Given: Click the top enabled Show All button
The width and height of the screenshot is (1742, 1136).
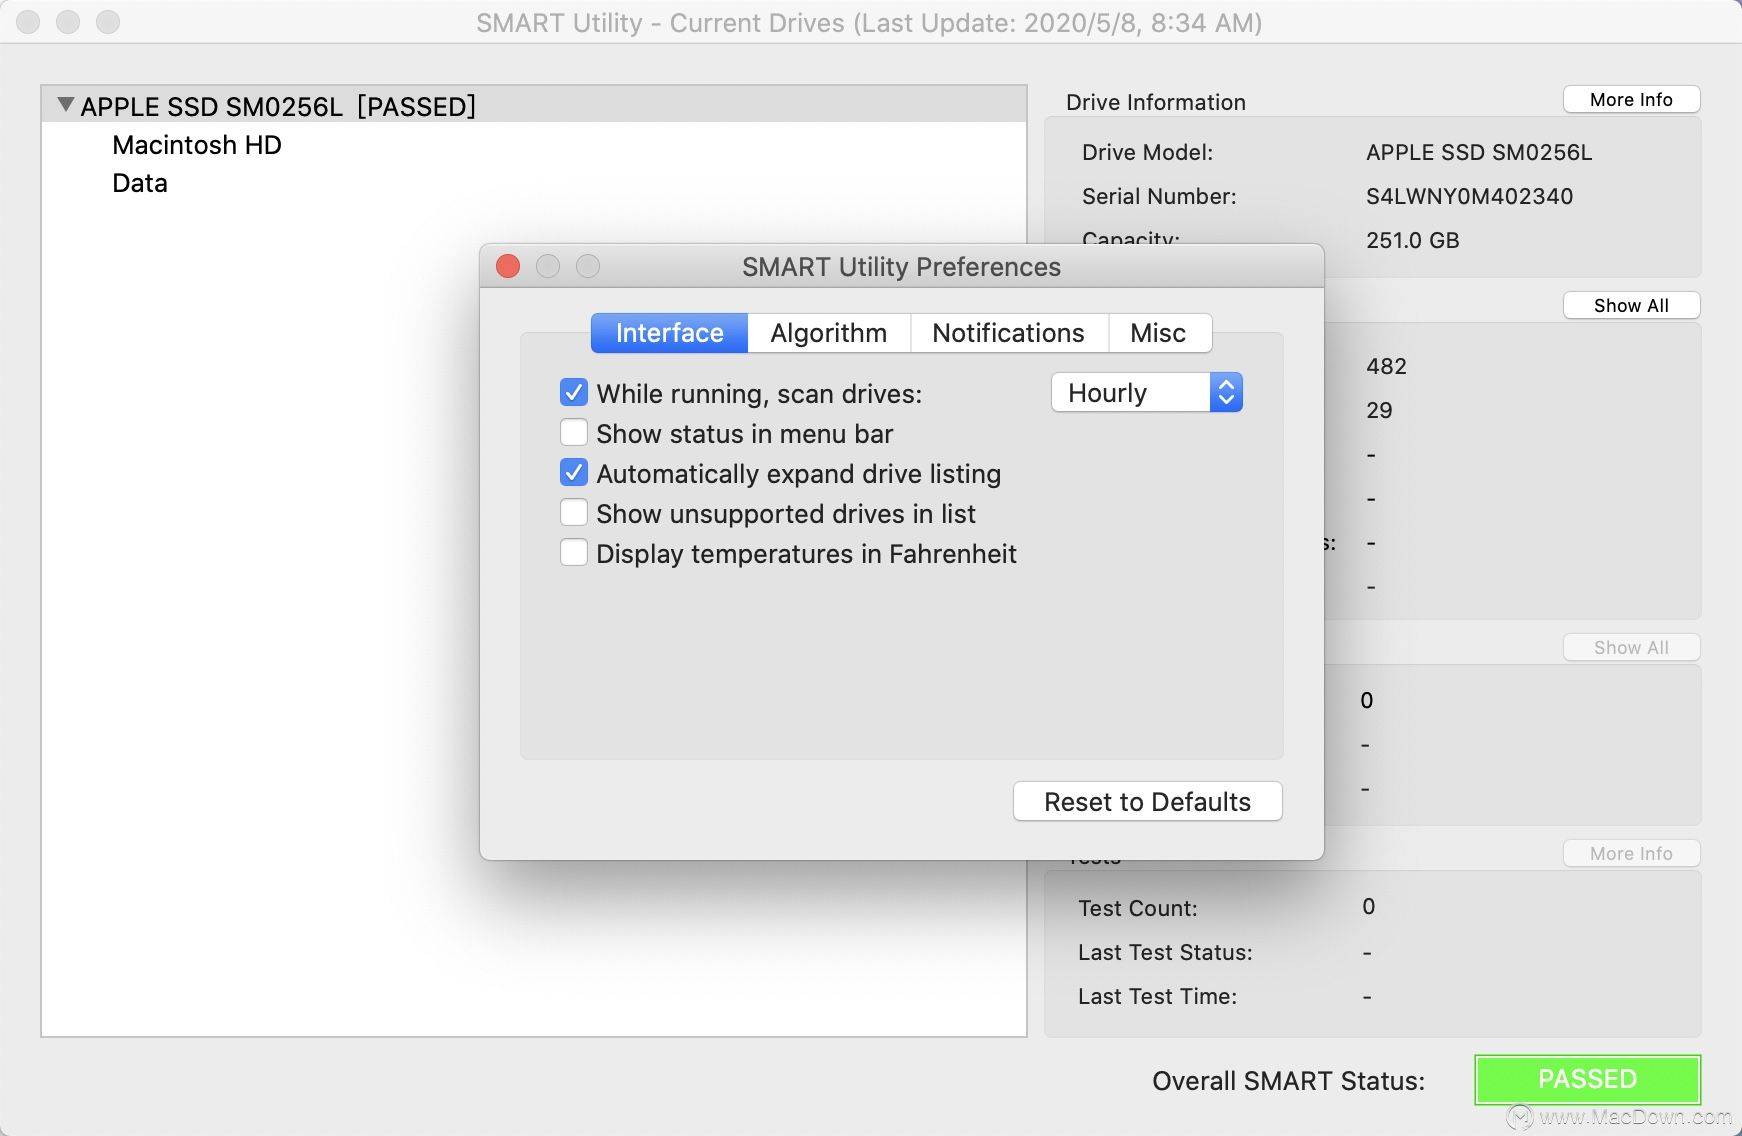Looking at the screenshot, I should (x=1631, y=305).
